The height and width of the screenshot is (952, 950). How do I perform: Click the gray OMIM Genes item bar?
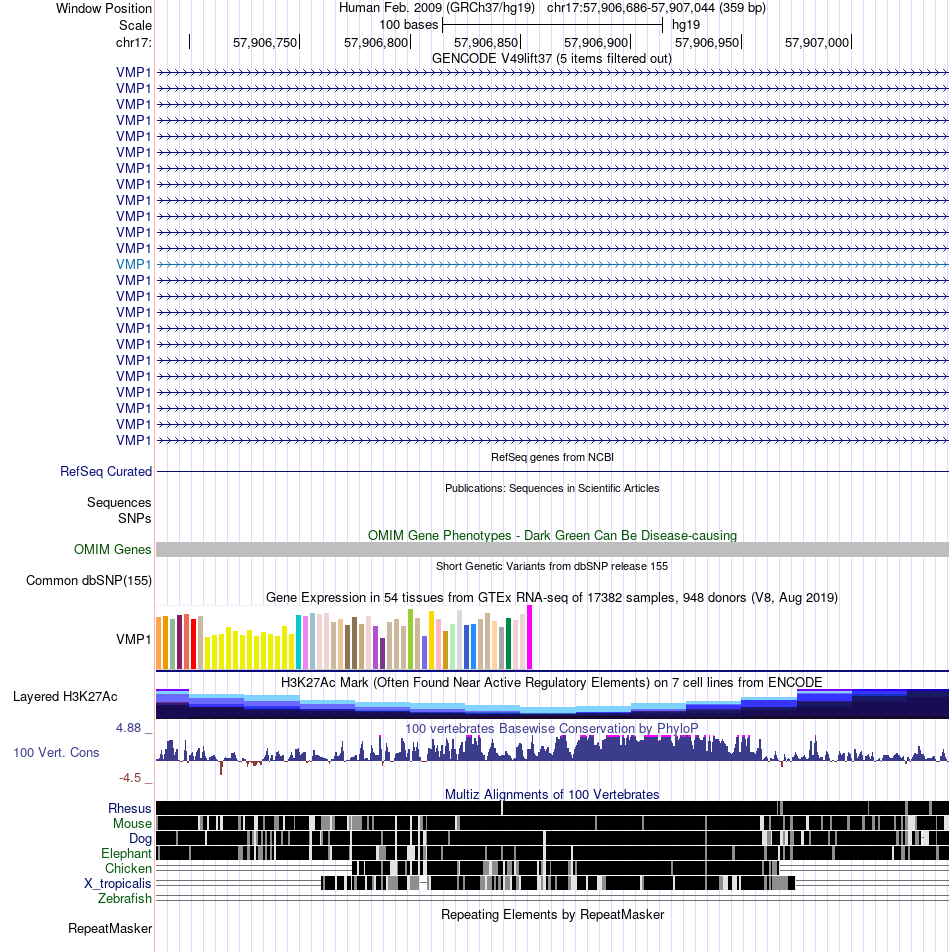(x=552, y=549)
